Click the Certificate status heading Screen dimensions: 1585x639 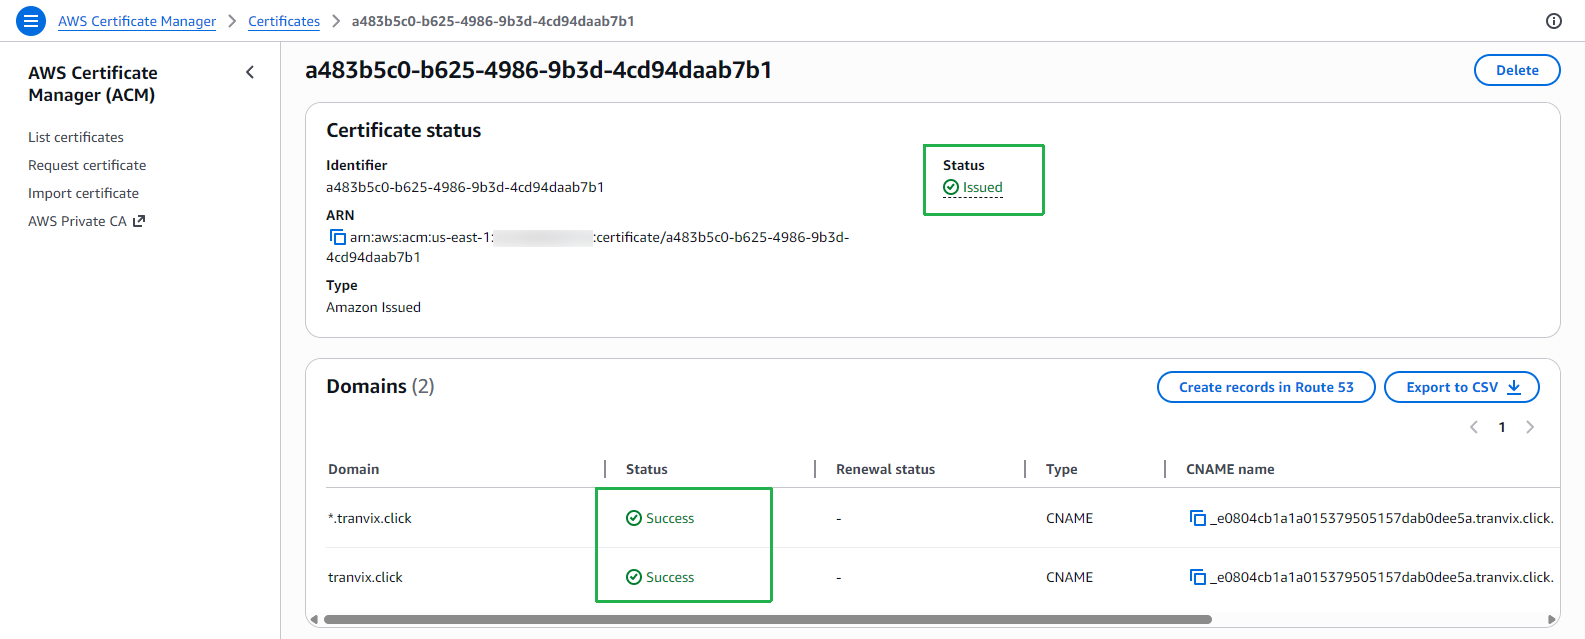404,130
